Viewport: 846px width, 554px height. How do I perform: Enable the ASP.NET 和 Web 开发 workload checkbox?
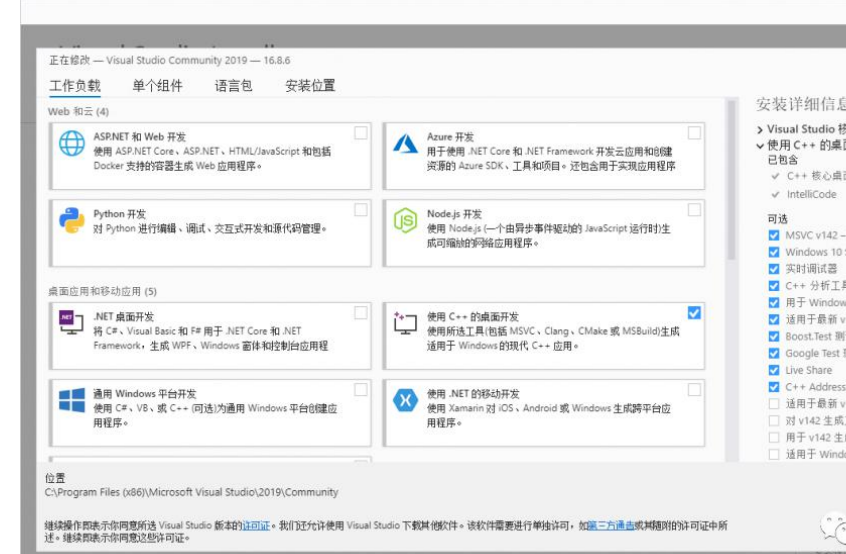click(x=361, y=133)
